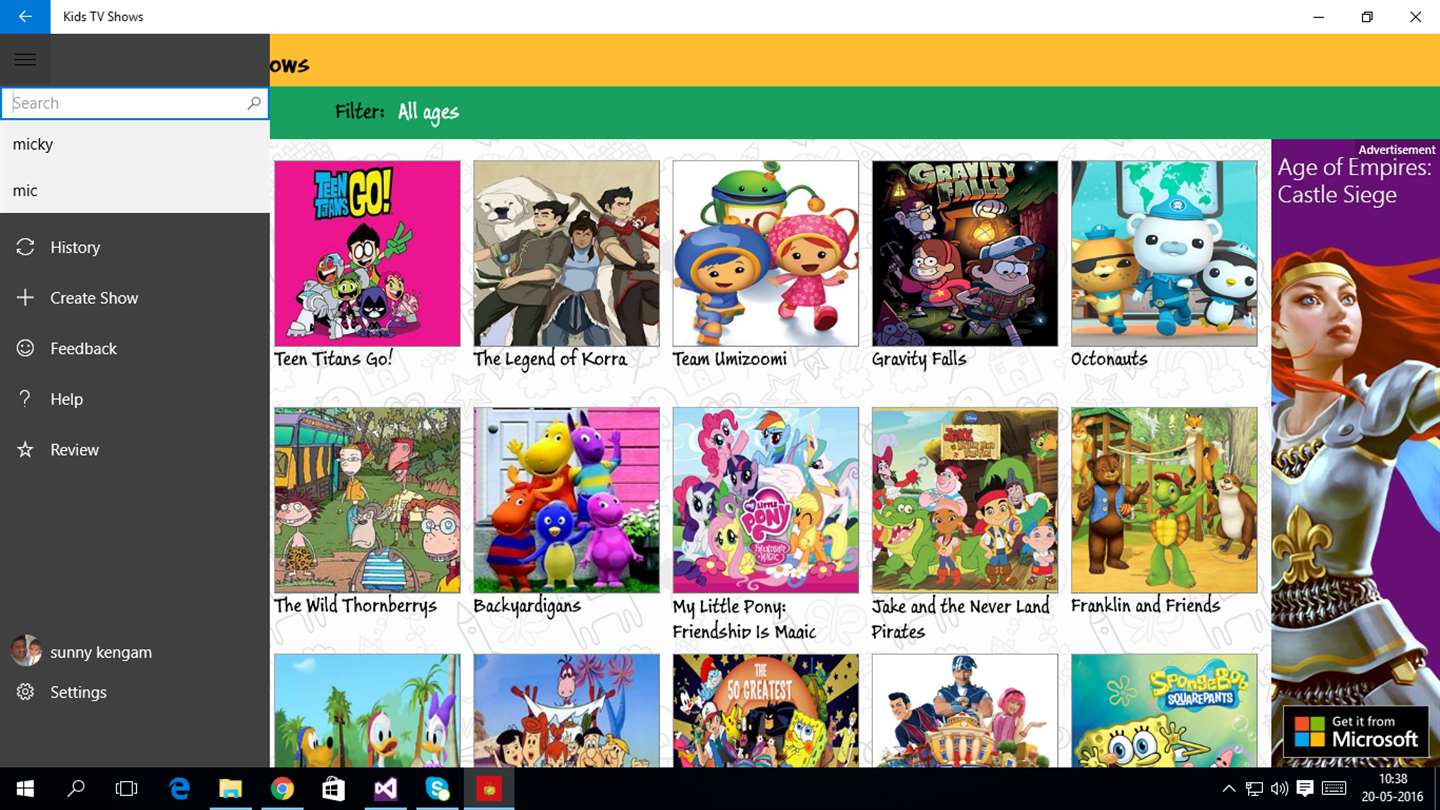Open the 50 Greatest cartoons thumbnail
The image size is (1440, 810).
pyautogui.click(x=765, y=711)
